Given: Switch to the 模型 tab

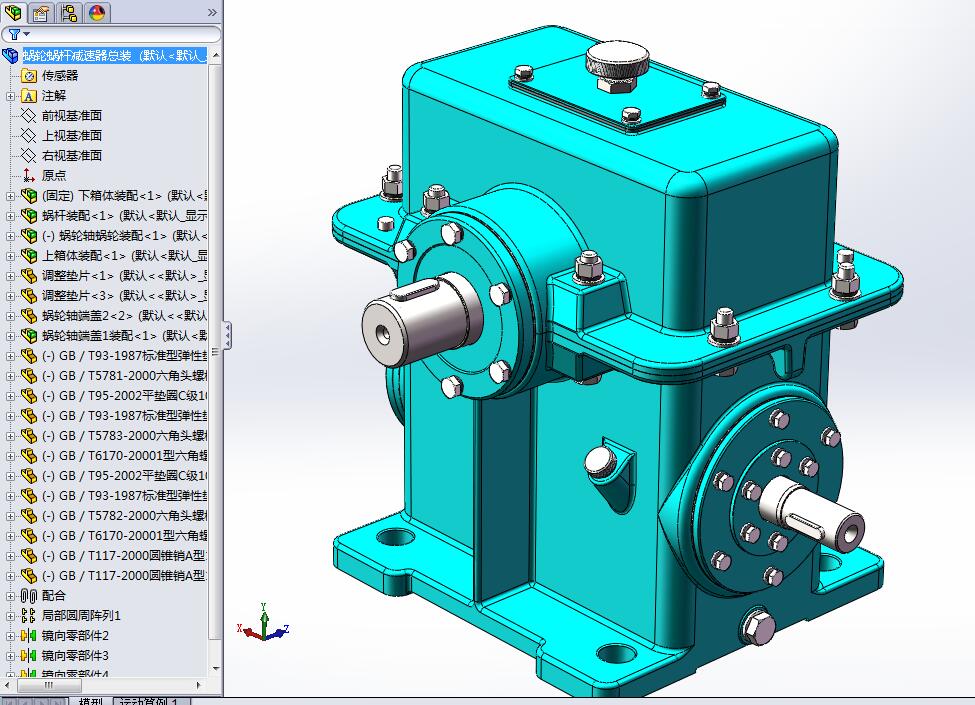Looking at the screenshot, I should 91,701.
